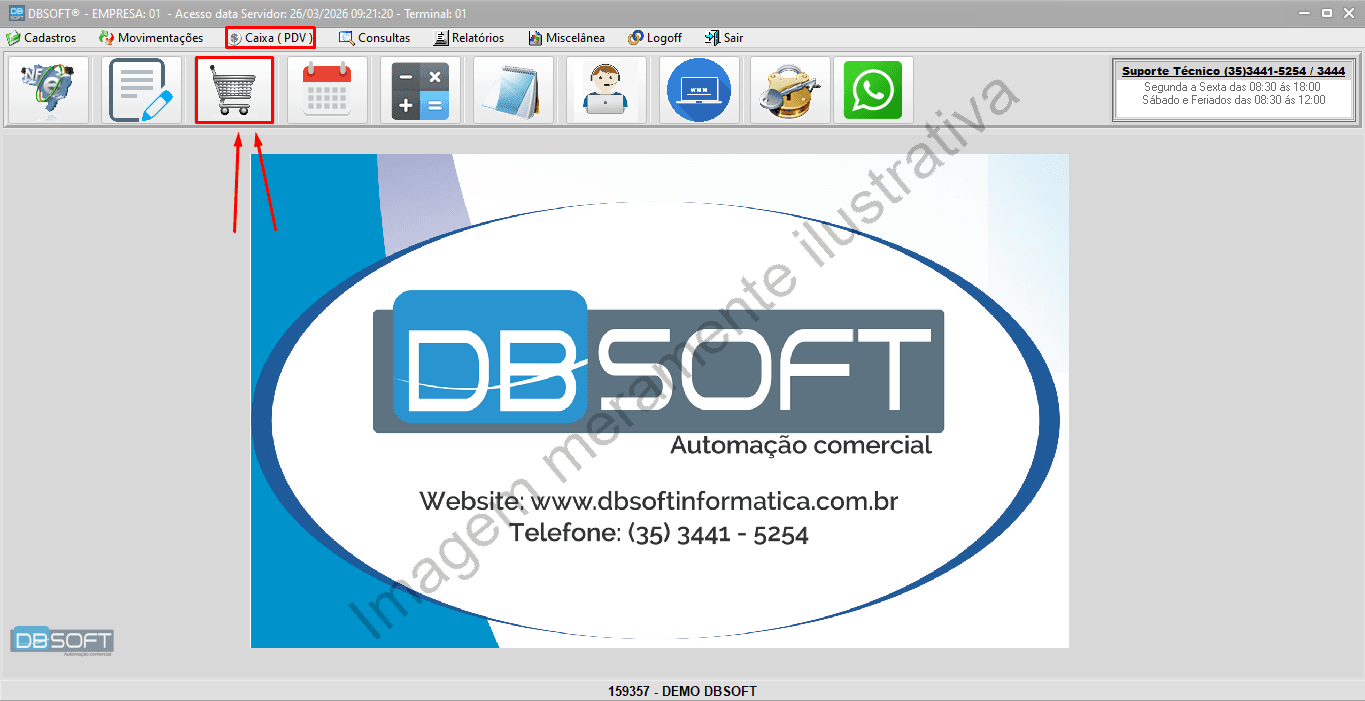The width and height of the screenshot is (1365, 701).
Task: Open the Cadastros menu
Action: 44,38
